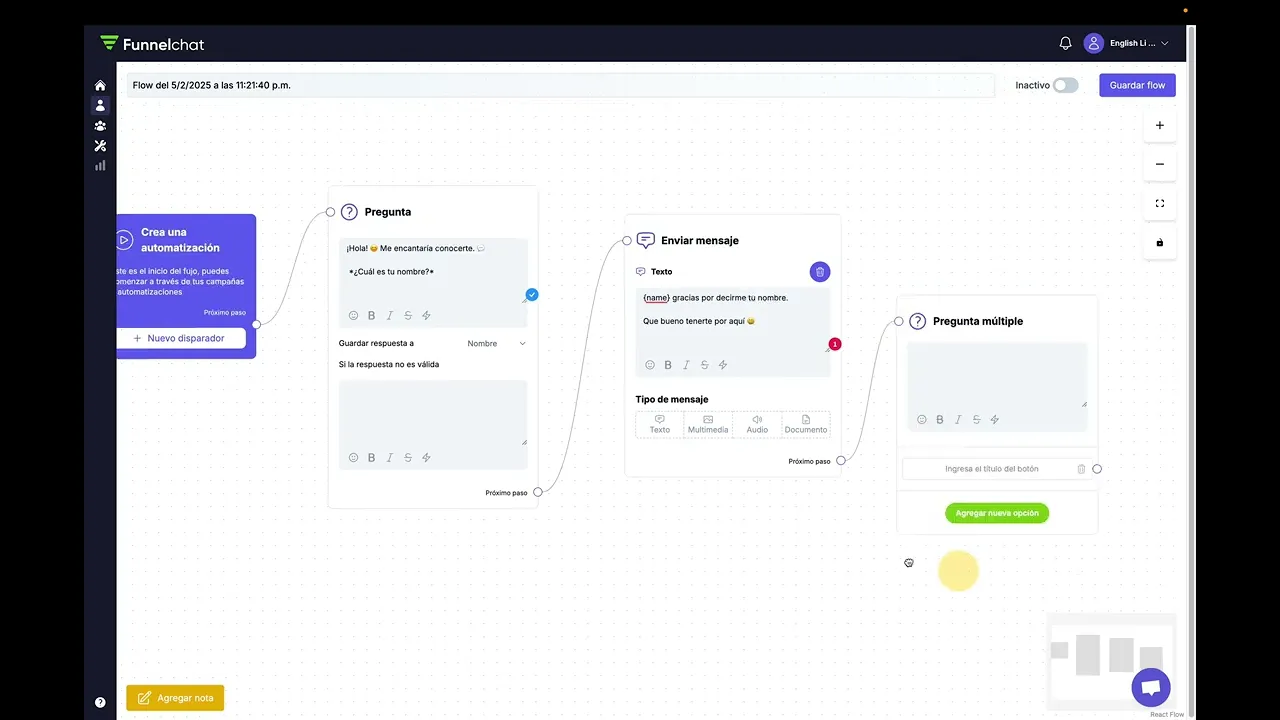Open the home icon in left sidebar
The width and height of the screenshot is (1280, 720).
coord(100,86)
